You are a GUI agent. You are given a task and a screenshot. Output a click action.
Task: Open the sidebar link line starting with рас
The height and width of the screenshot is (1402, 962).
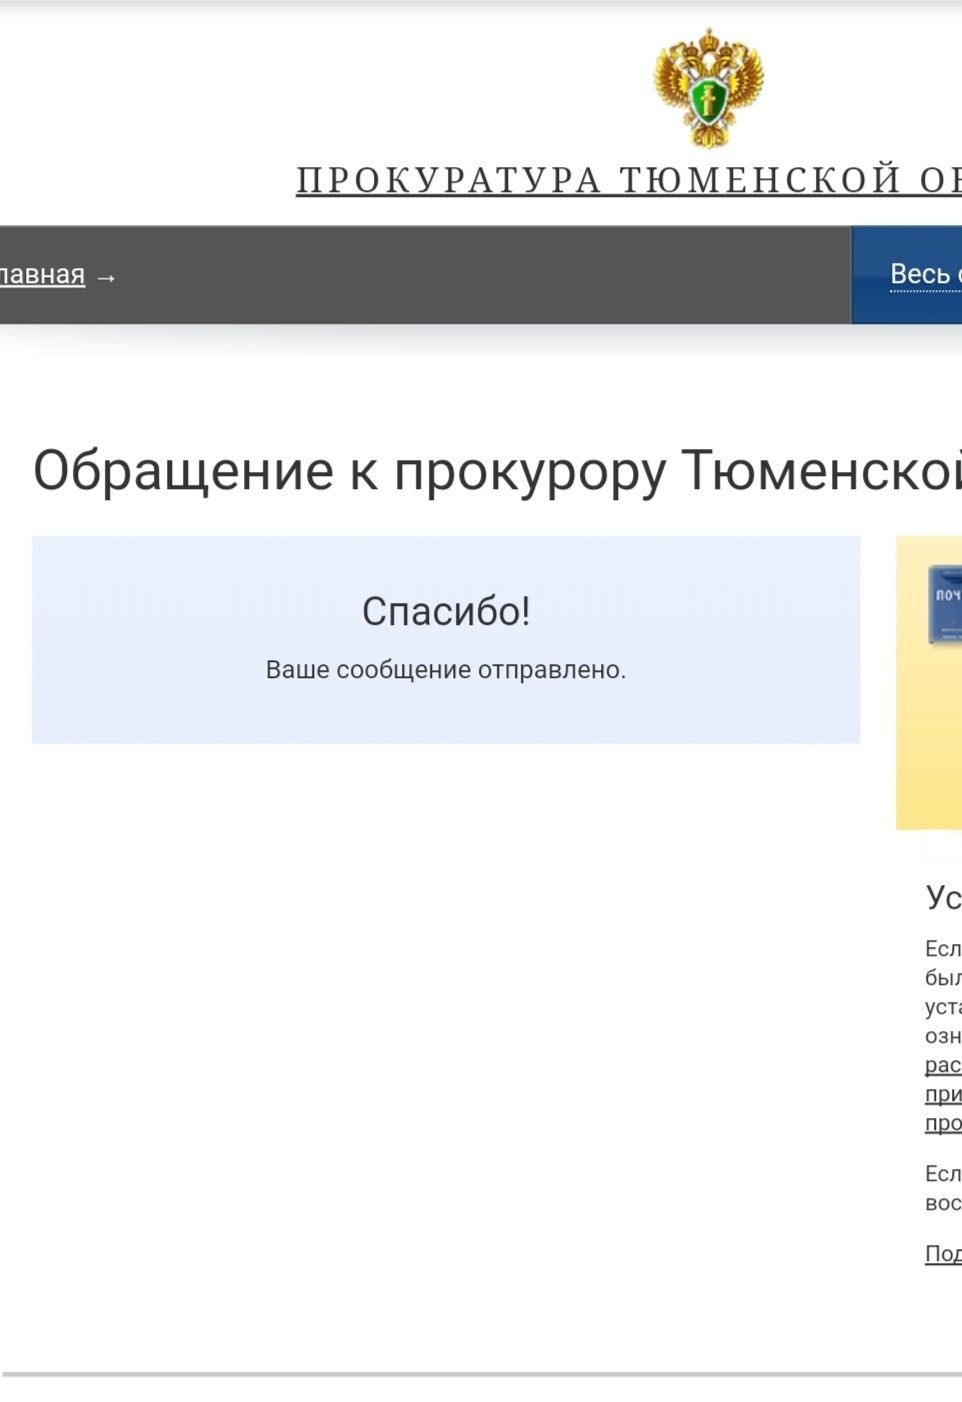click(x=943, y=1065)
